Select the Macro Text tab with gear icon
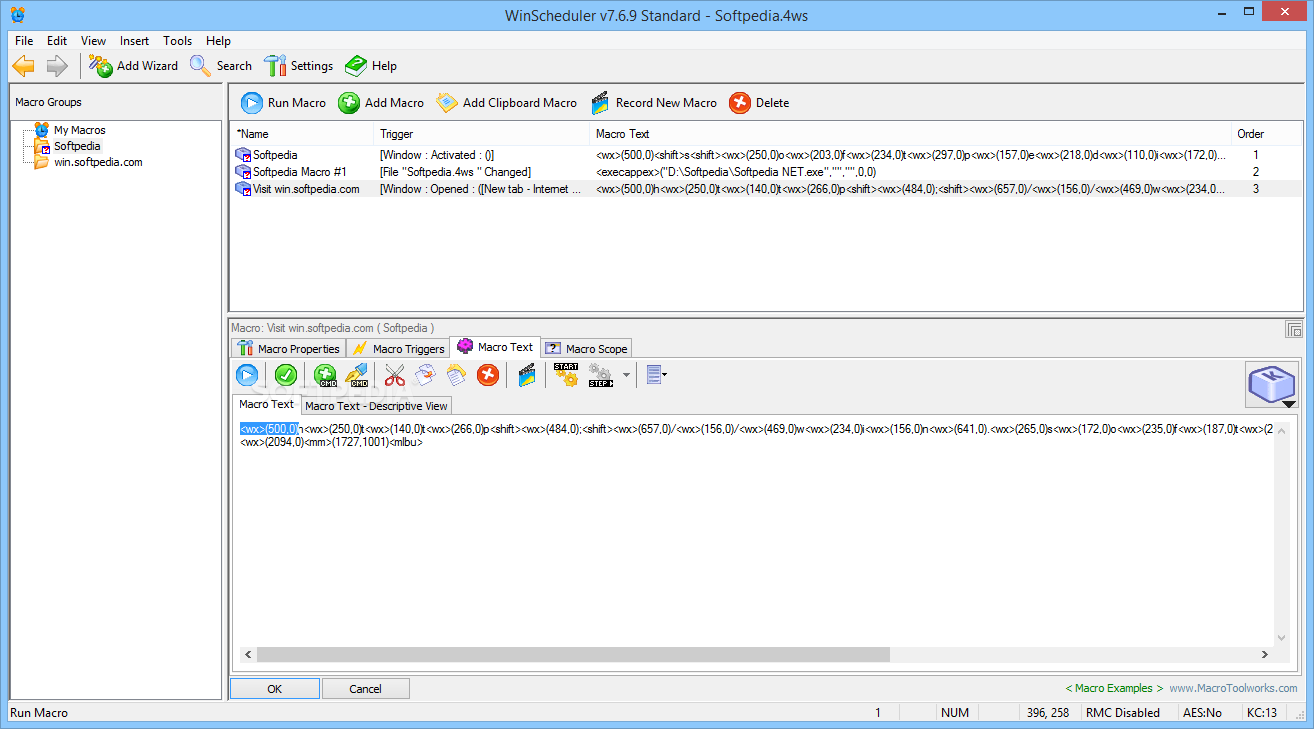 tap(495, 347)
